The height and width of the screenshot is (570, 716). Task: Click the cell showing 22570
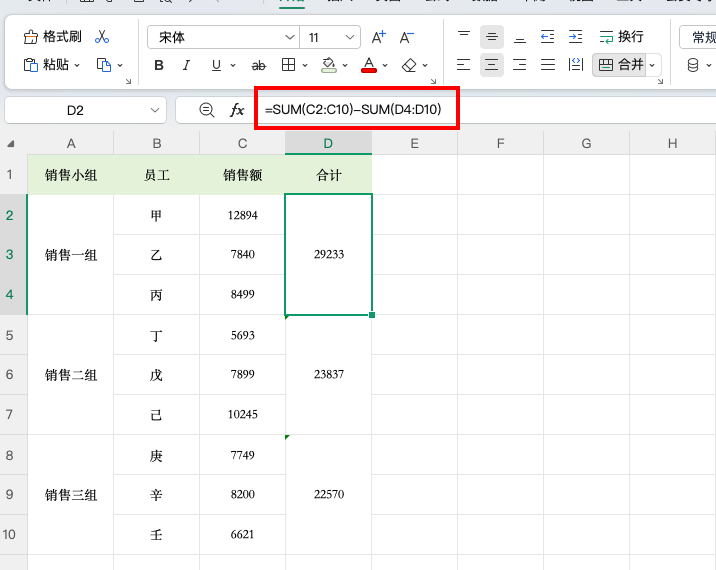point(329,495)
